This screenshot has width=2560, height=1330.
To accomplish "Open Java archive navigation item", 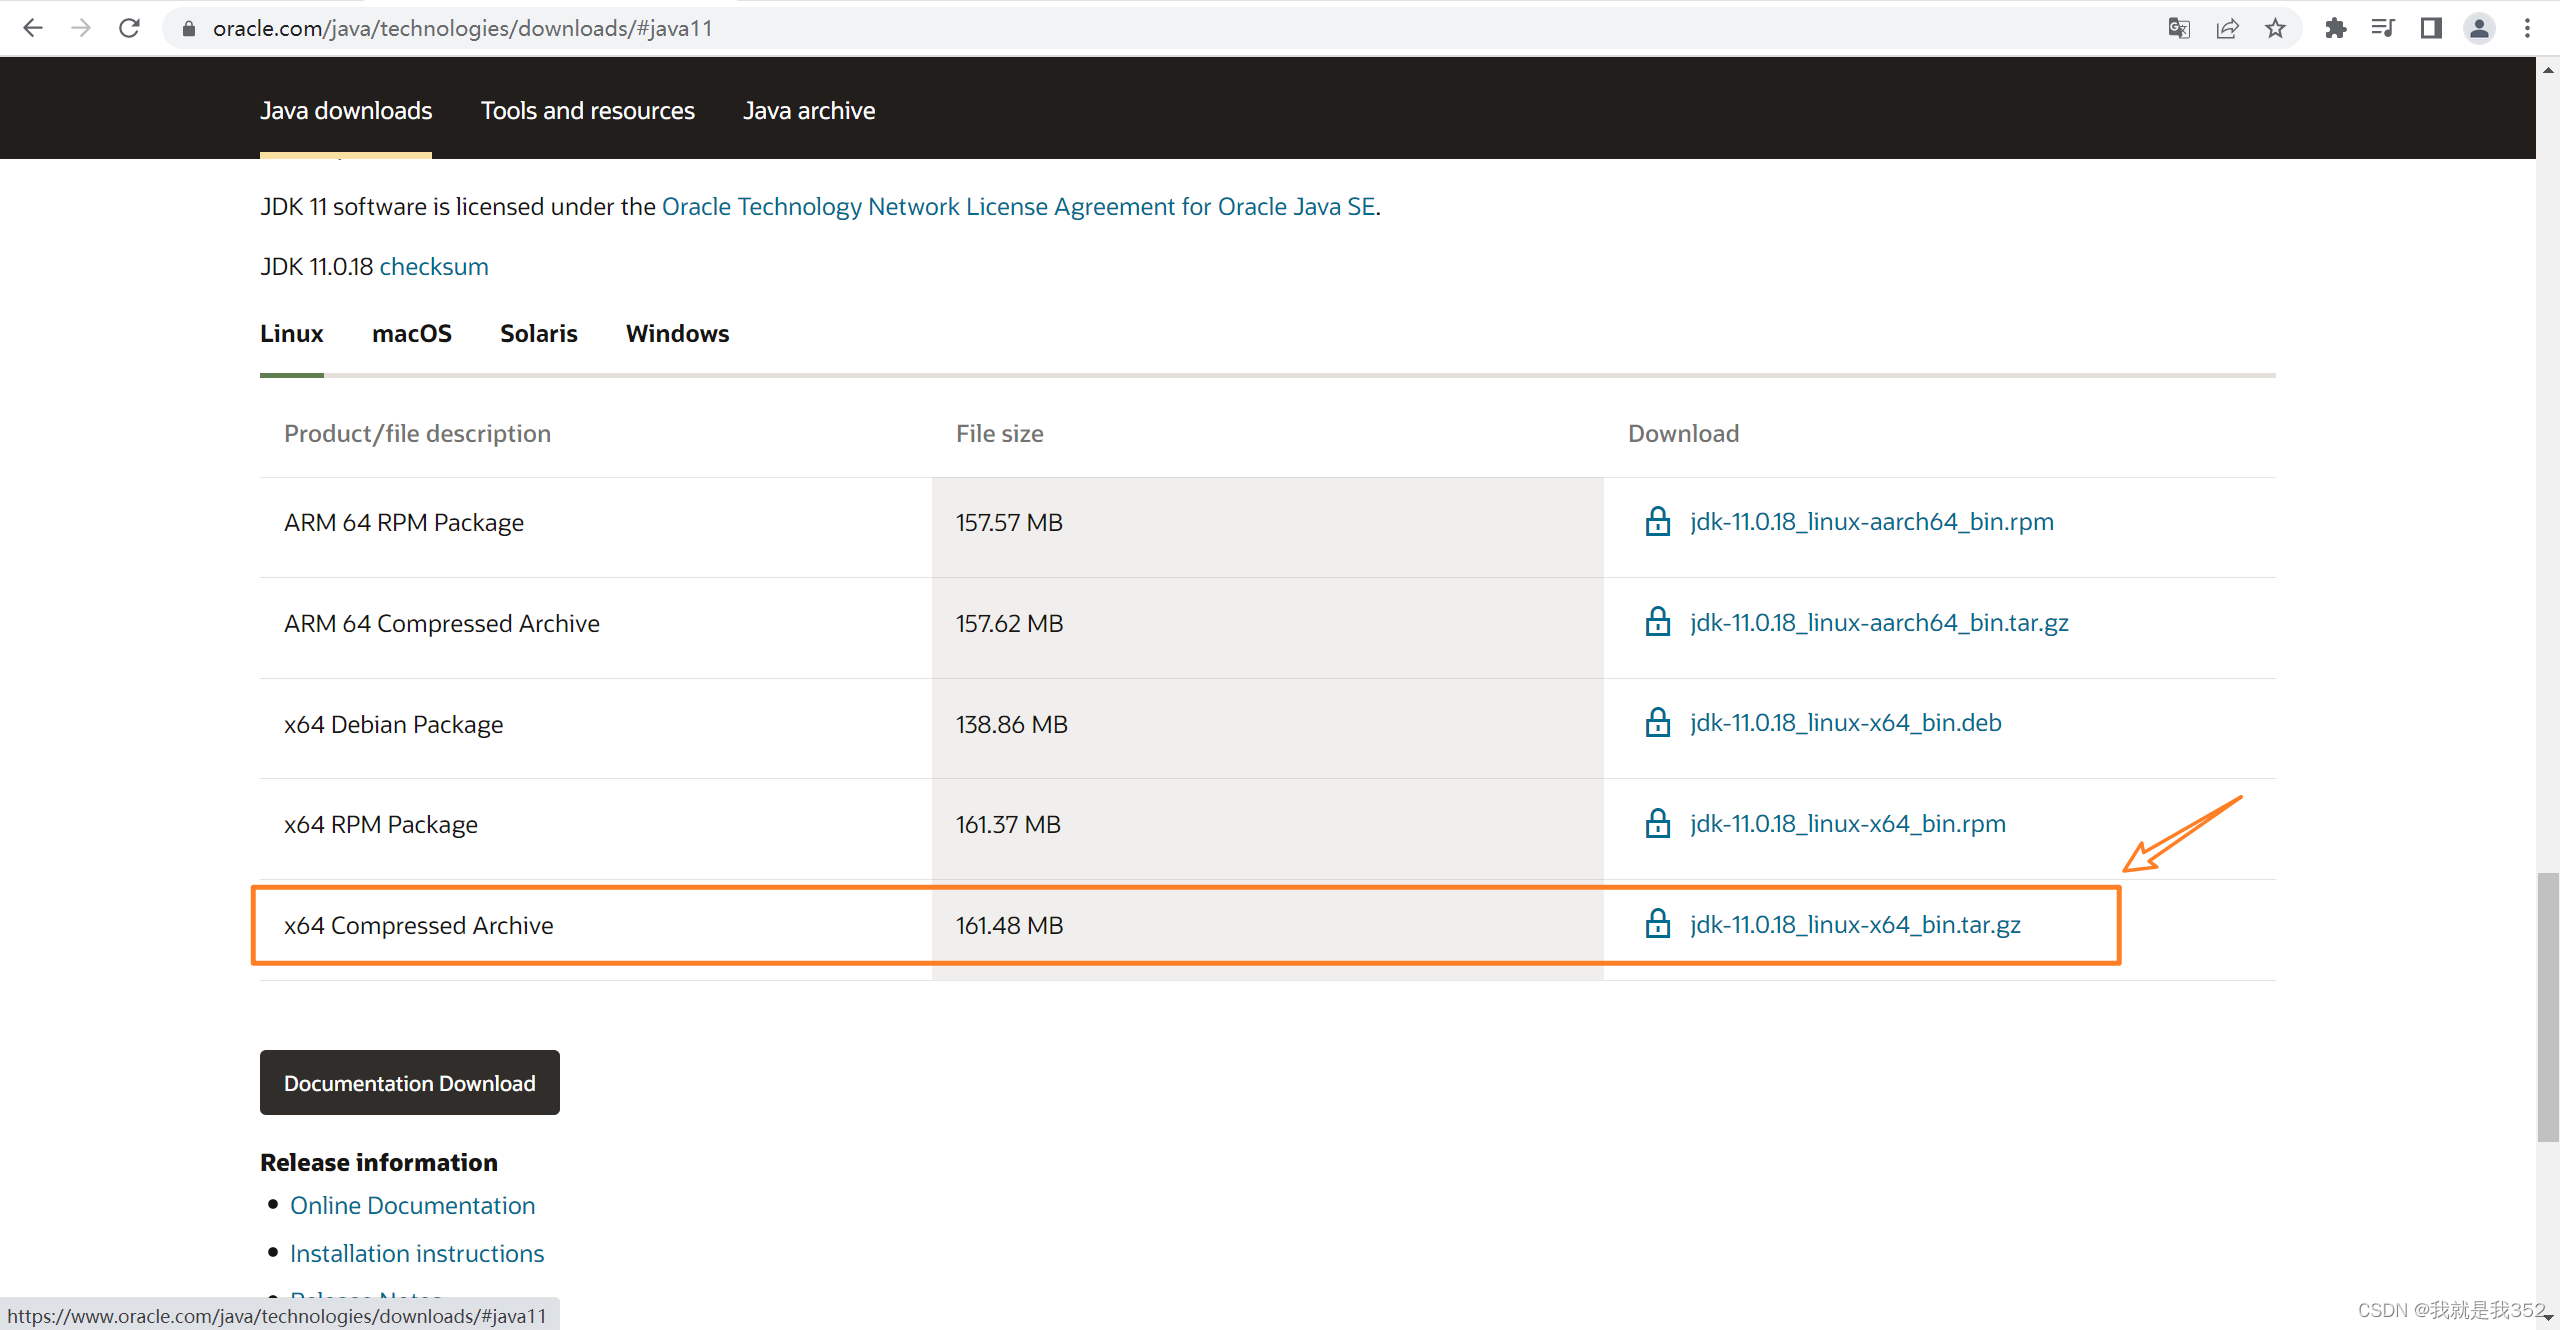I will click(808, 111).
